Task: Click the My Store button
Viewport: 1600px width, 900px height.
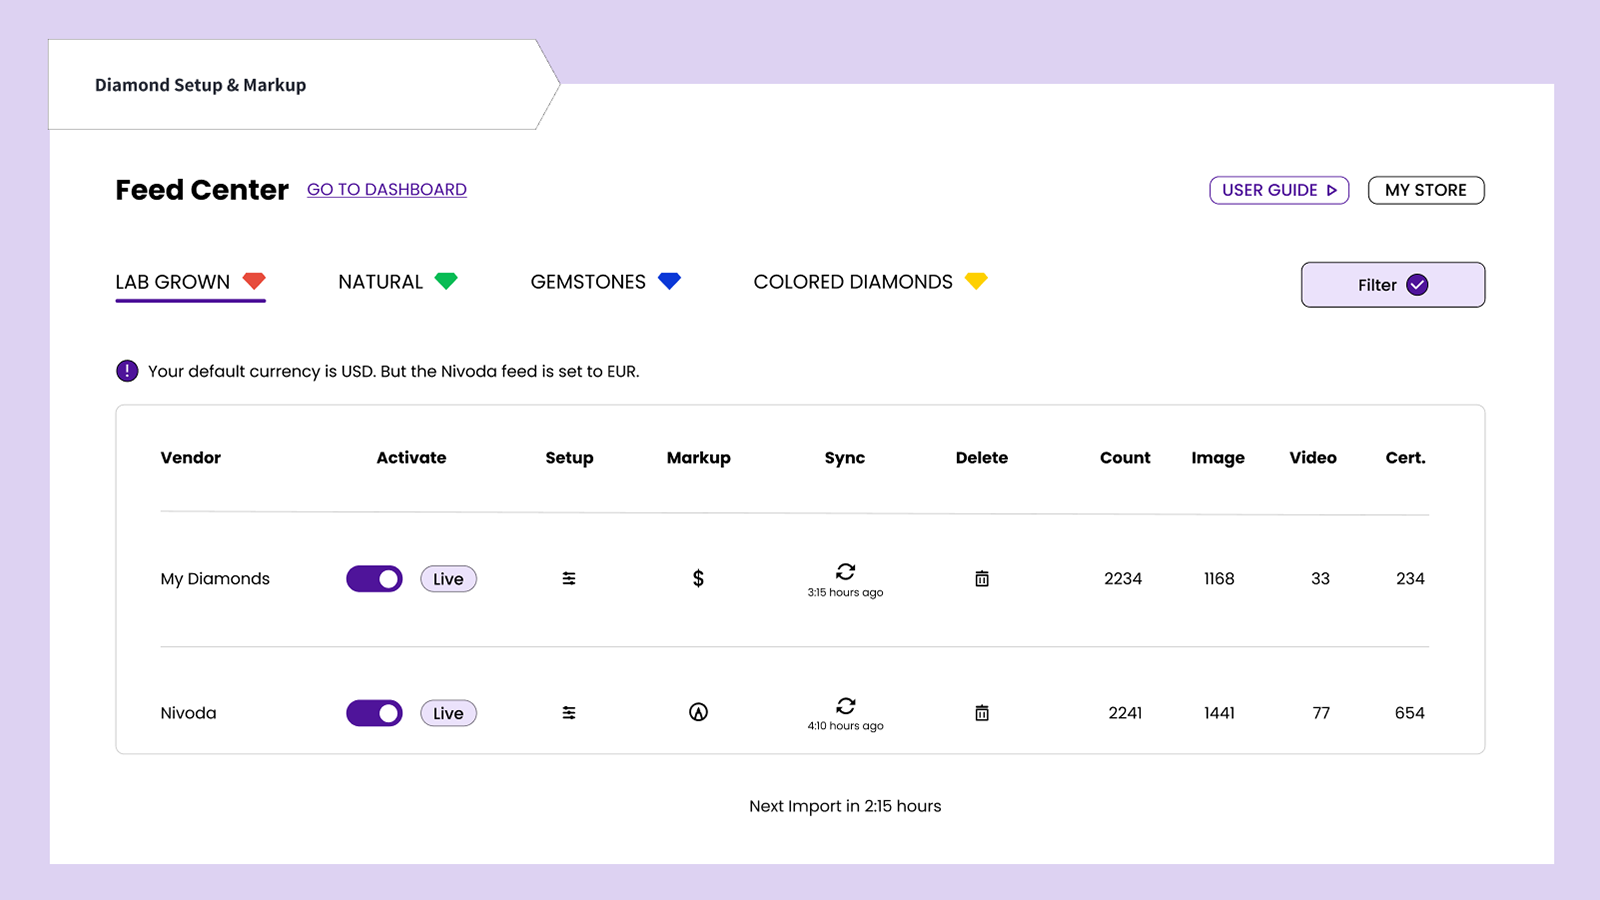Action: click(1426, 190)
